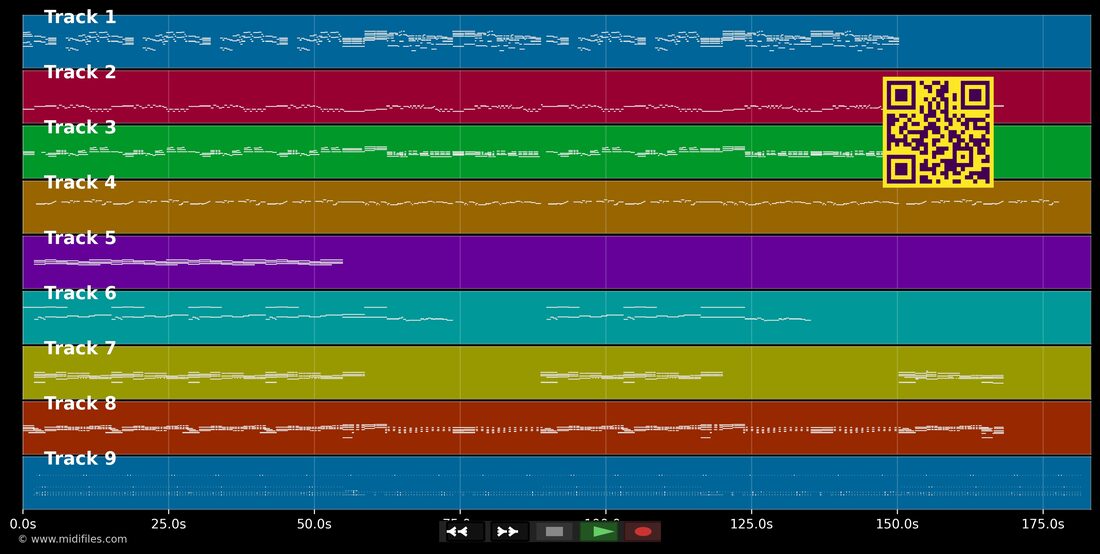
Task: Open the www.midifiles.com copyright link
Action: pos(73,539)
